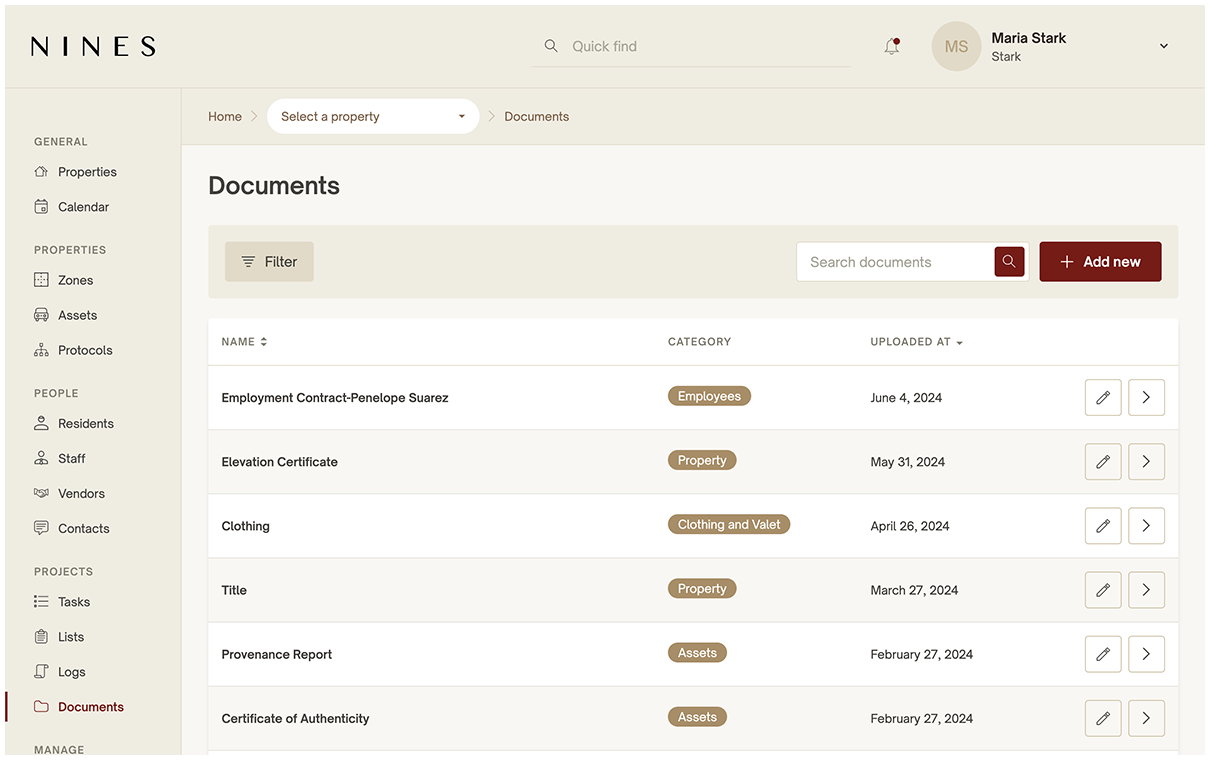This screenshot has width=1210, height=760.
Task: Click the Add new button
Action: [x=1100, y=261]
